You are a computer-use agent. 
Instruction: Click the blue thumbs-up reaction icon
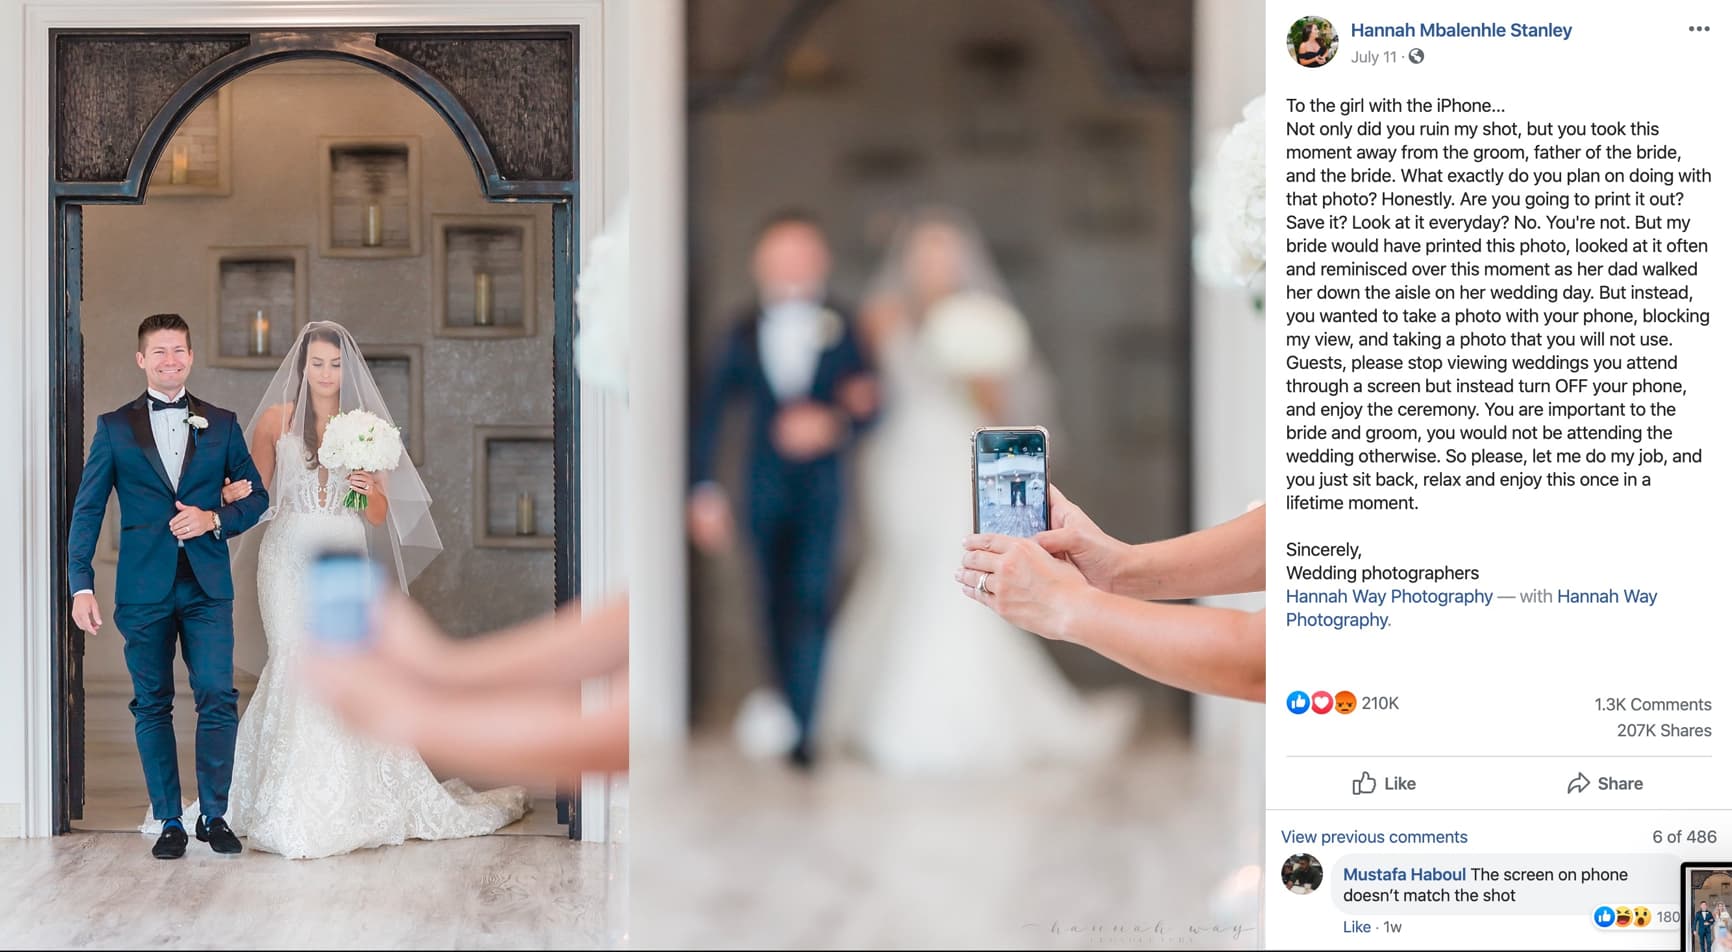pos(1298,703)
